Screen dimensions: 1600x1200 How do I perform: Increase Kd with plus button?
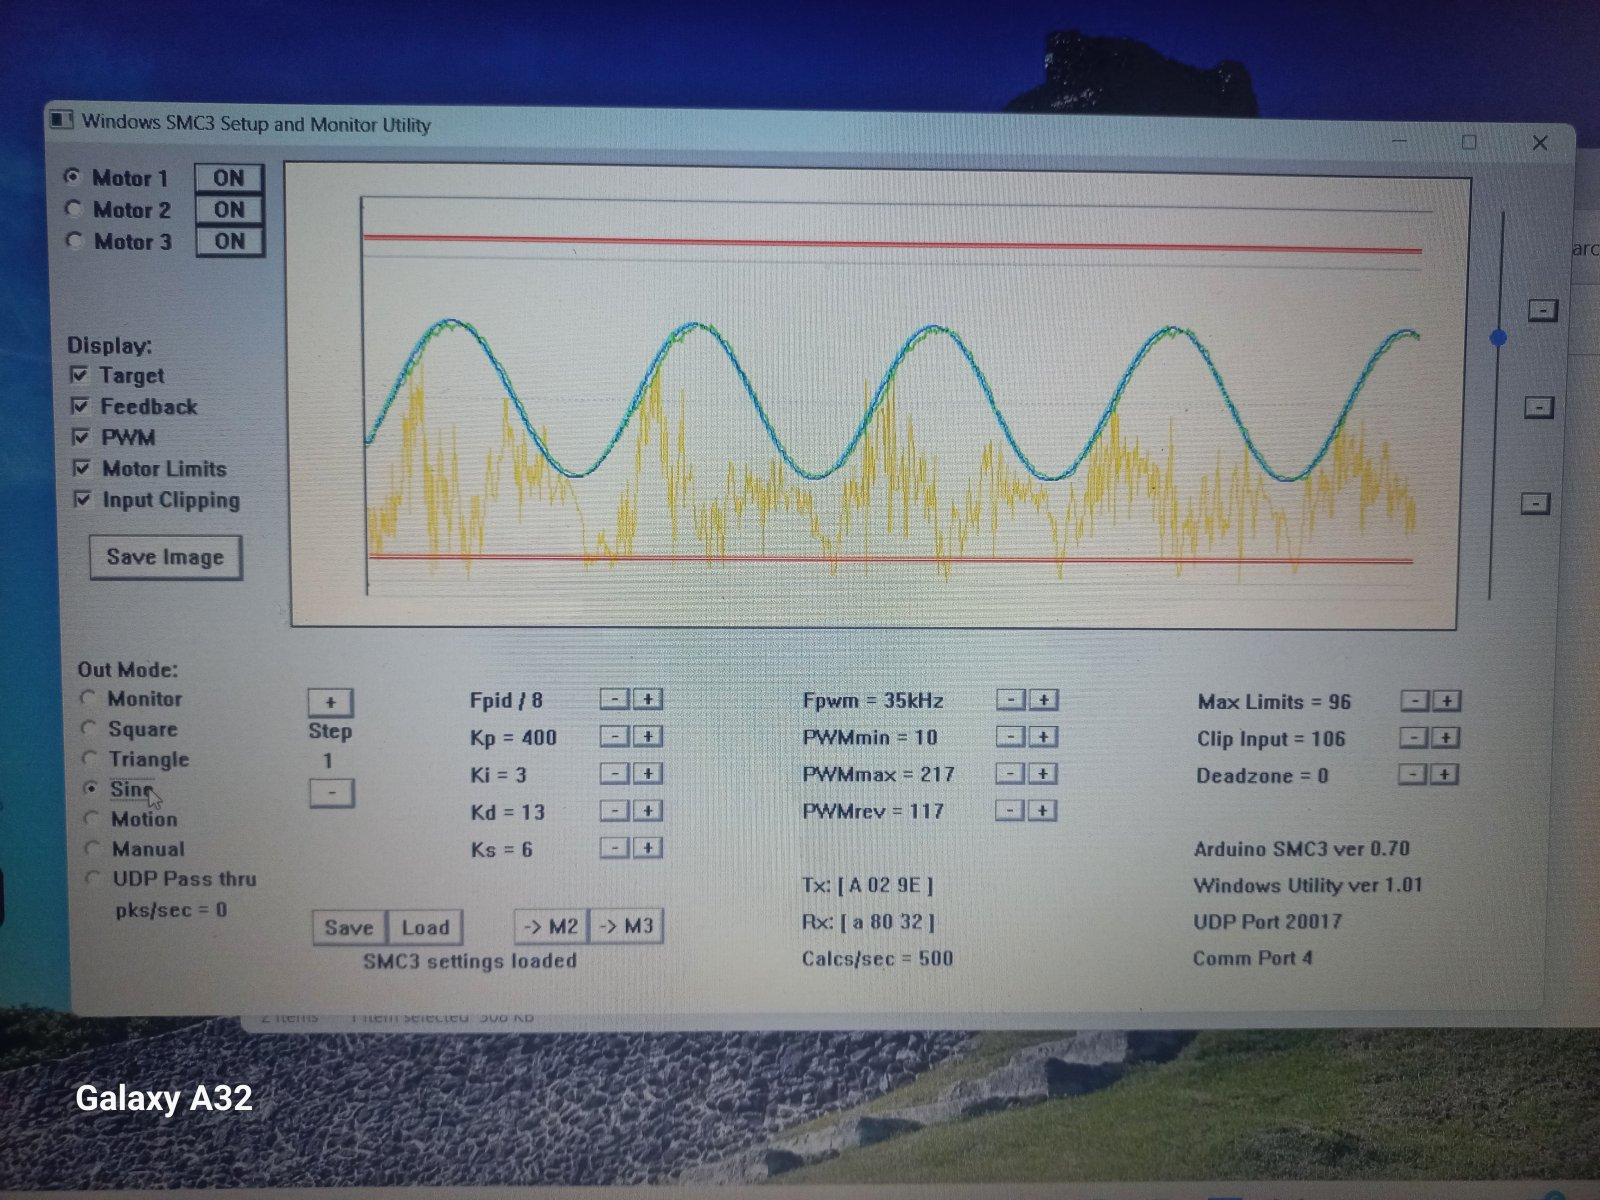click(x=647, y=810)
